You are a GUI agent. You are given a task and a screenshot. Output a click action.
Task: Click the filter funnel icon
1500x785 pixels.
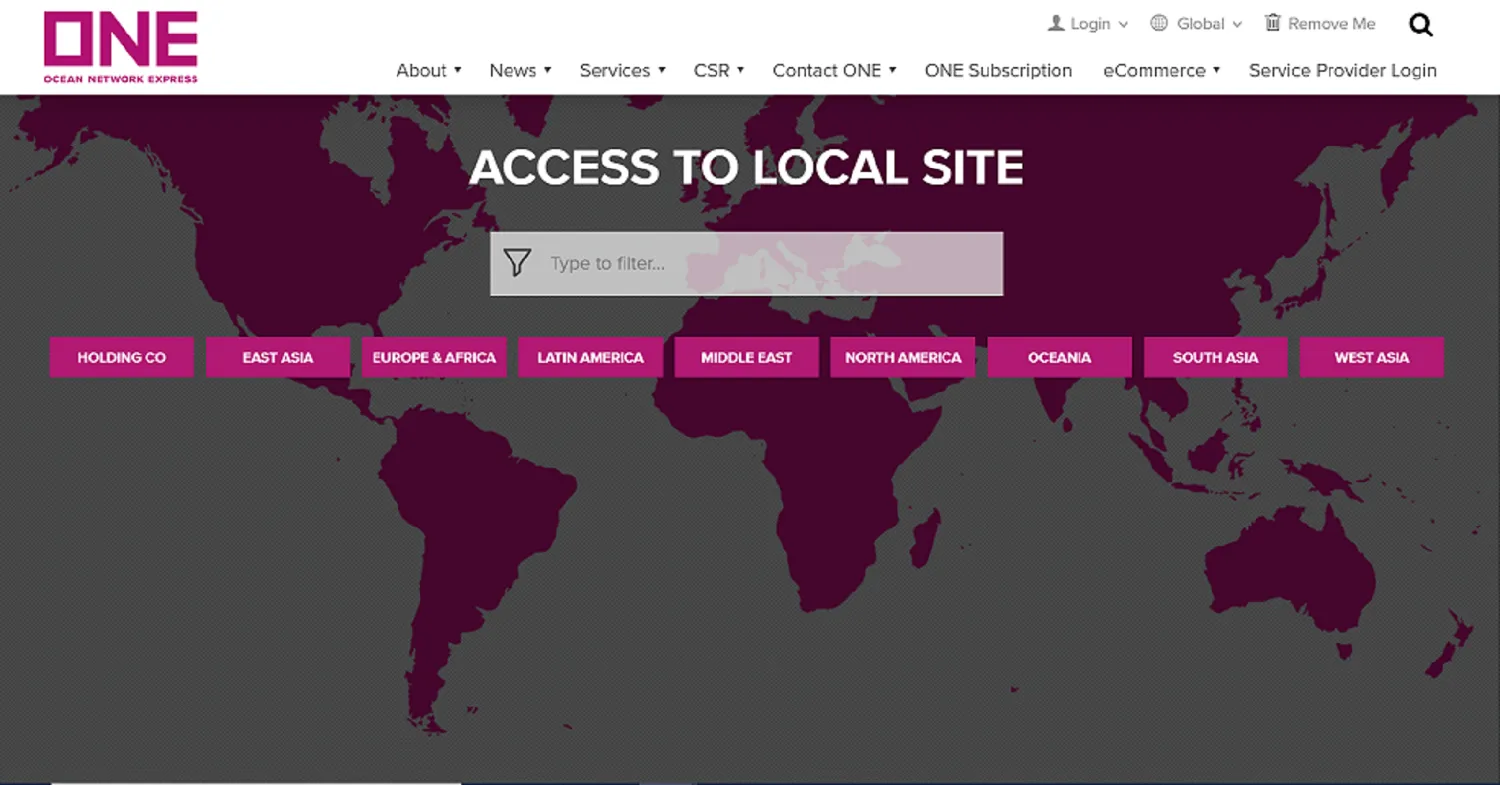517,263
